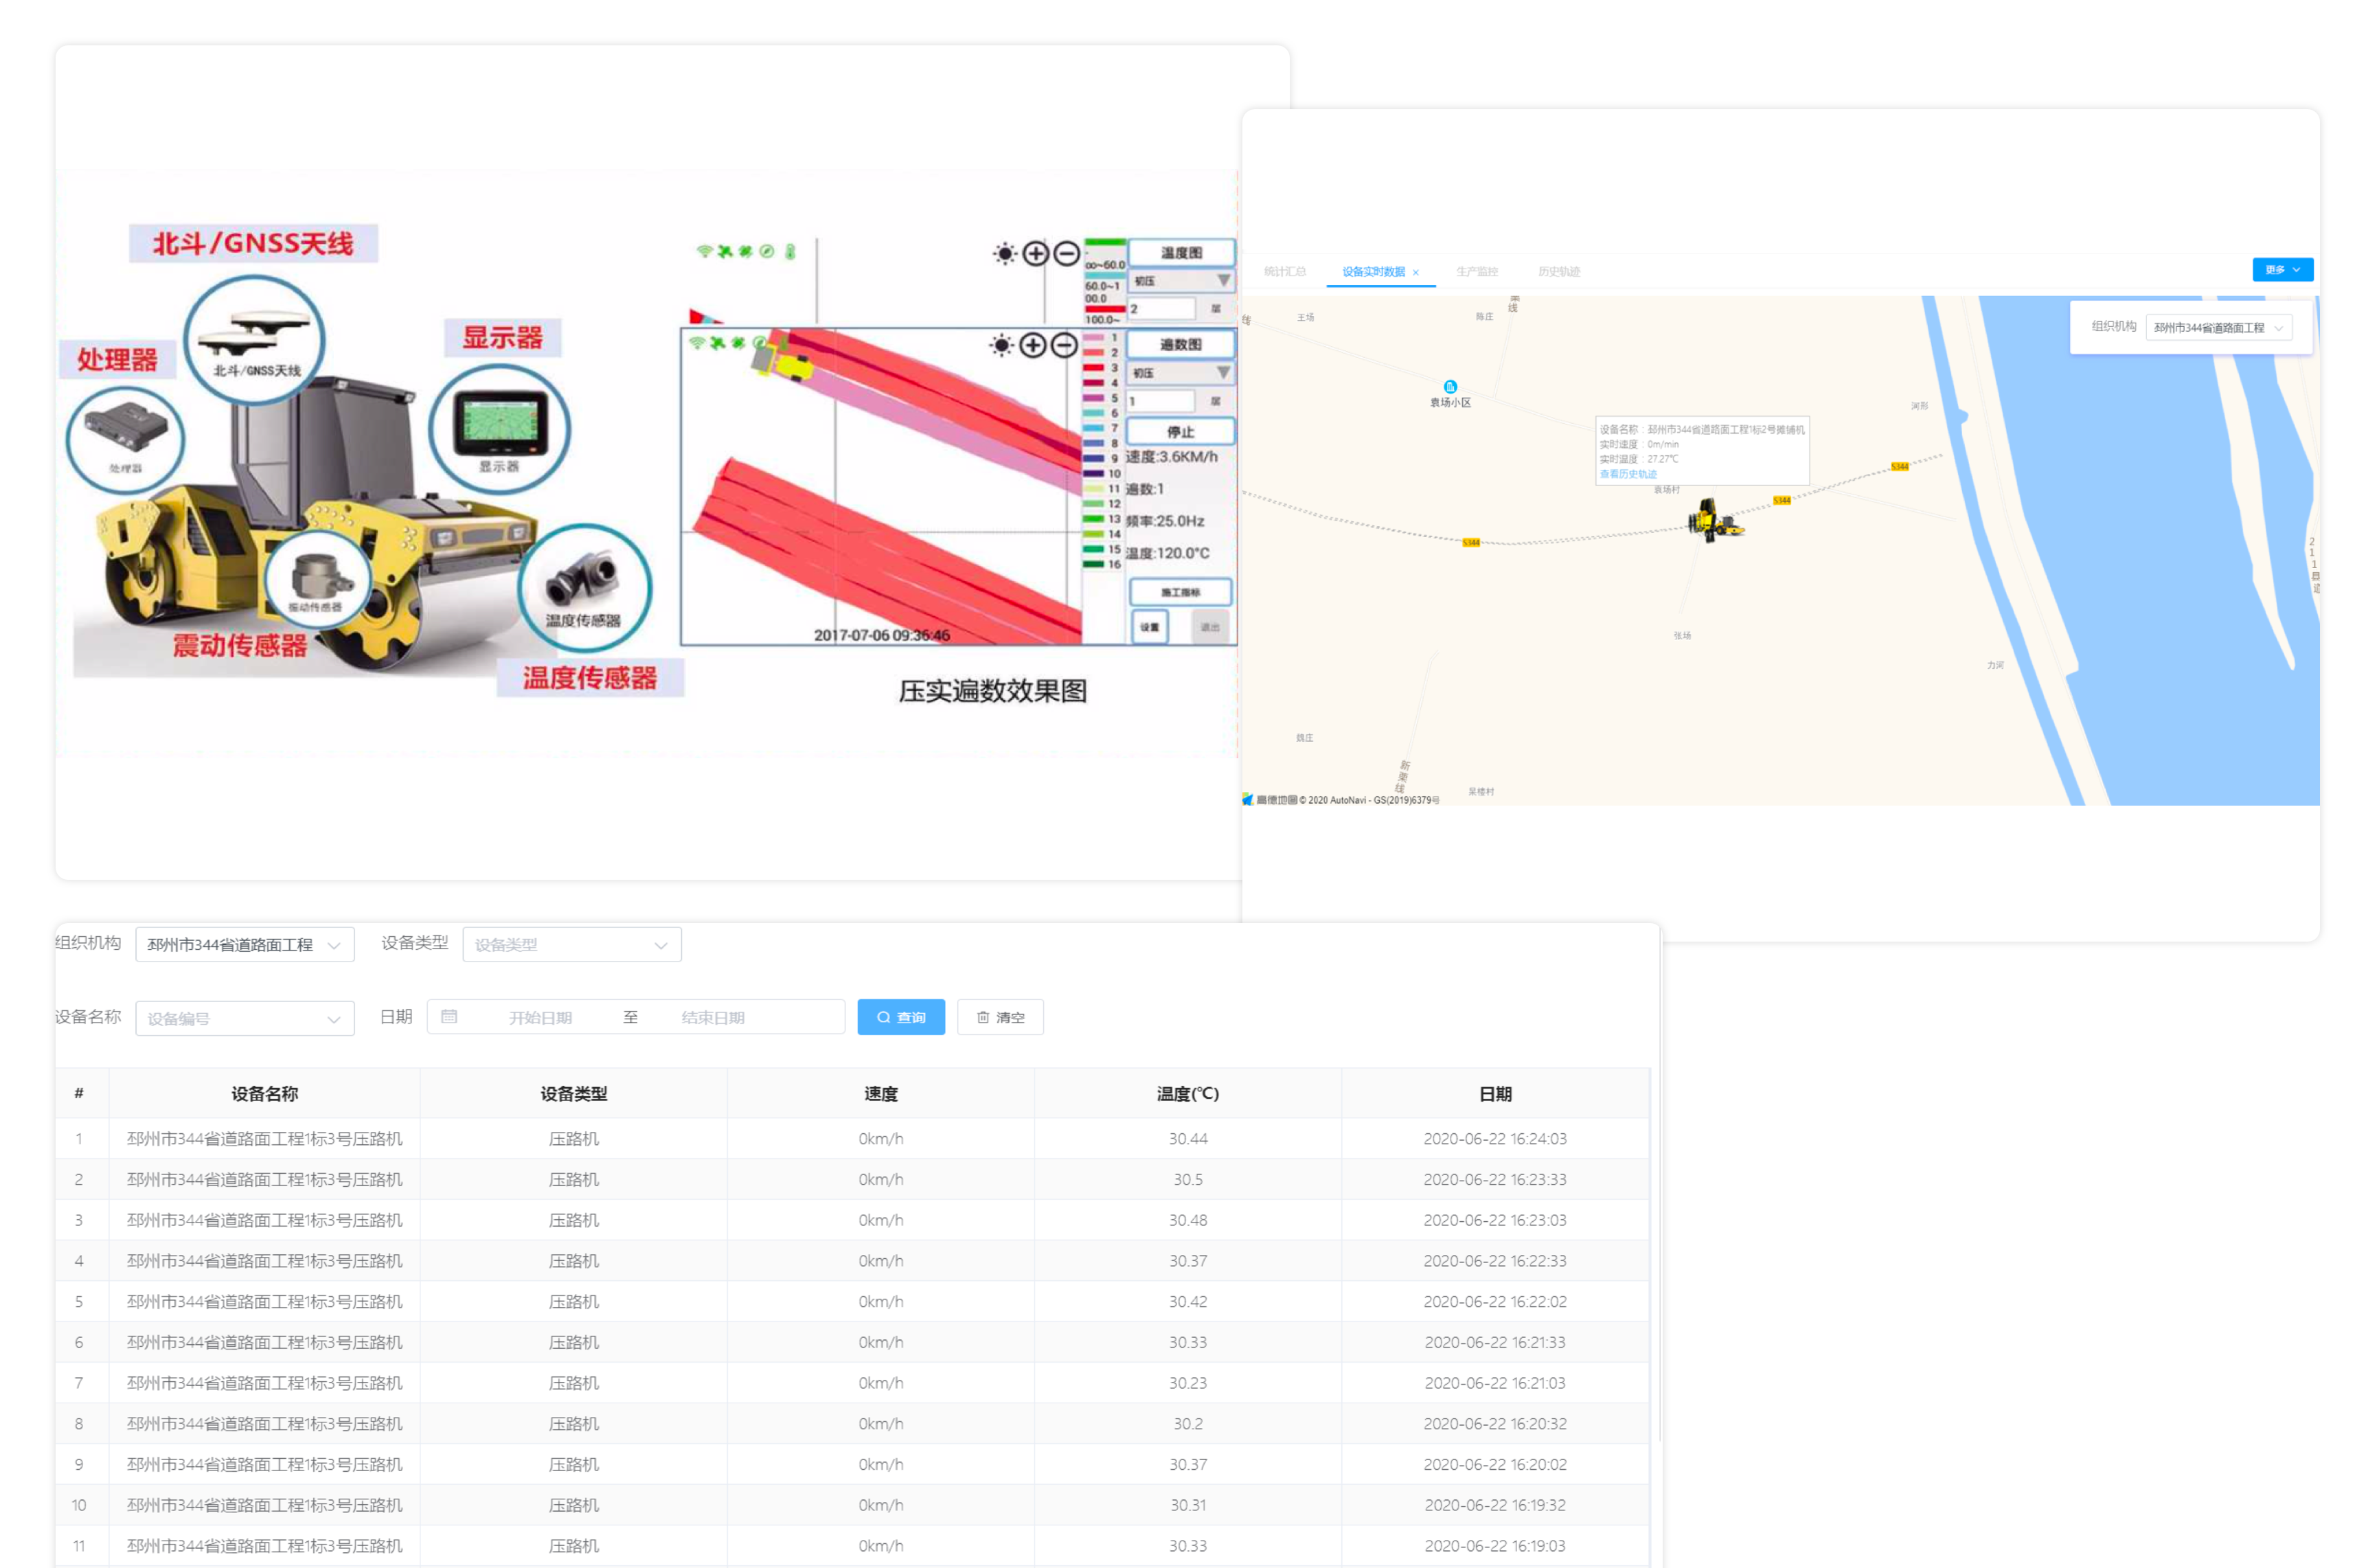Click 查看历史轨迹 link in map popup

point(1627,474)
